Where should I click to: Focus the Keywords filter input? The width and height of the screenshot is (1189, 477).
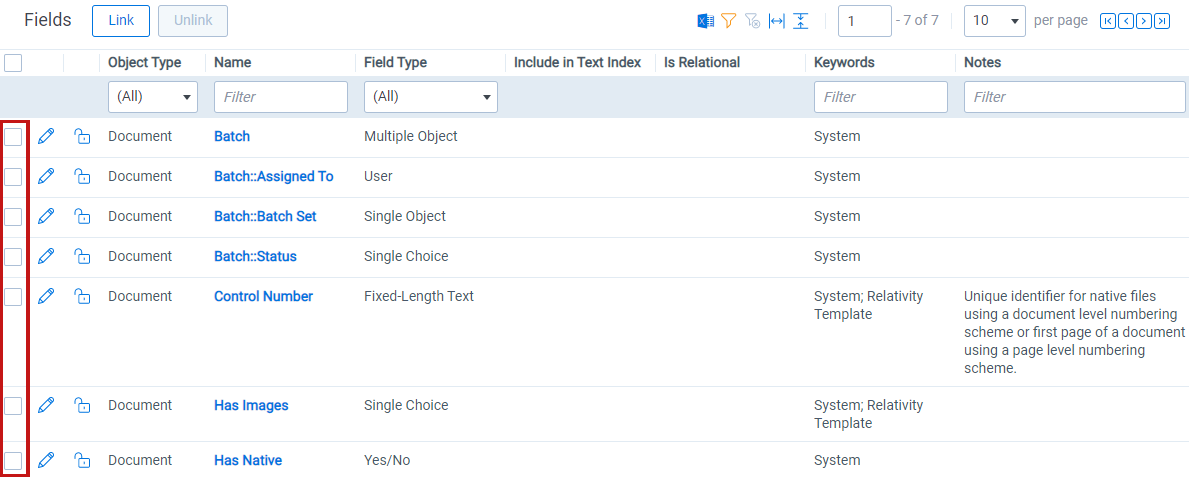pyautogui.click(x=881, y=97)
